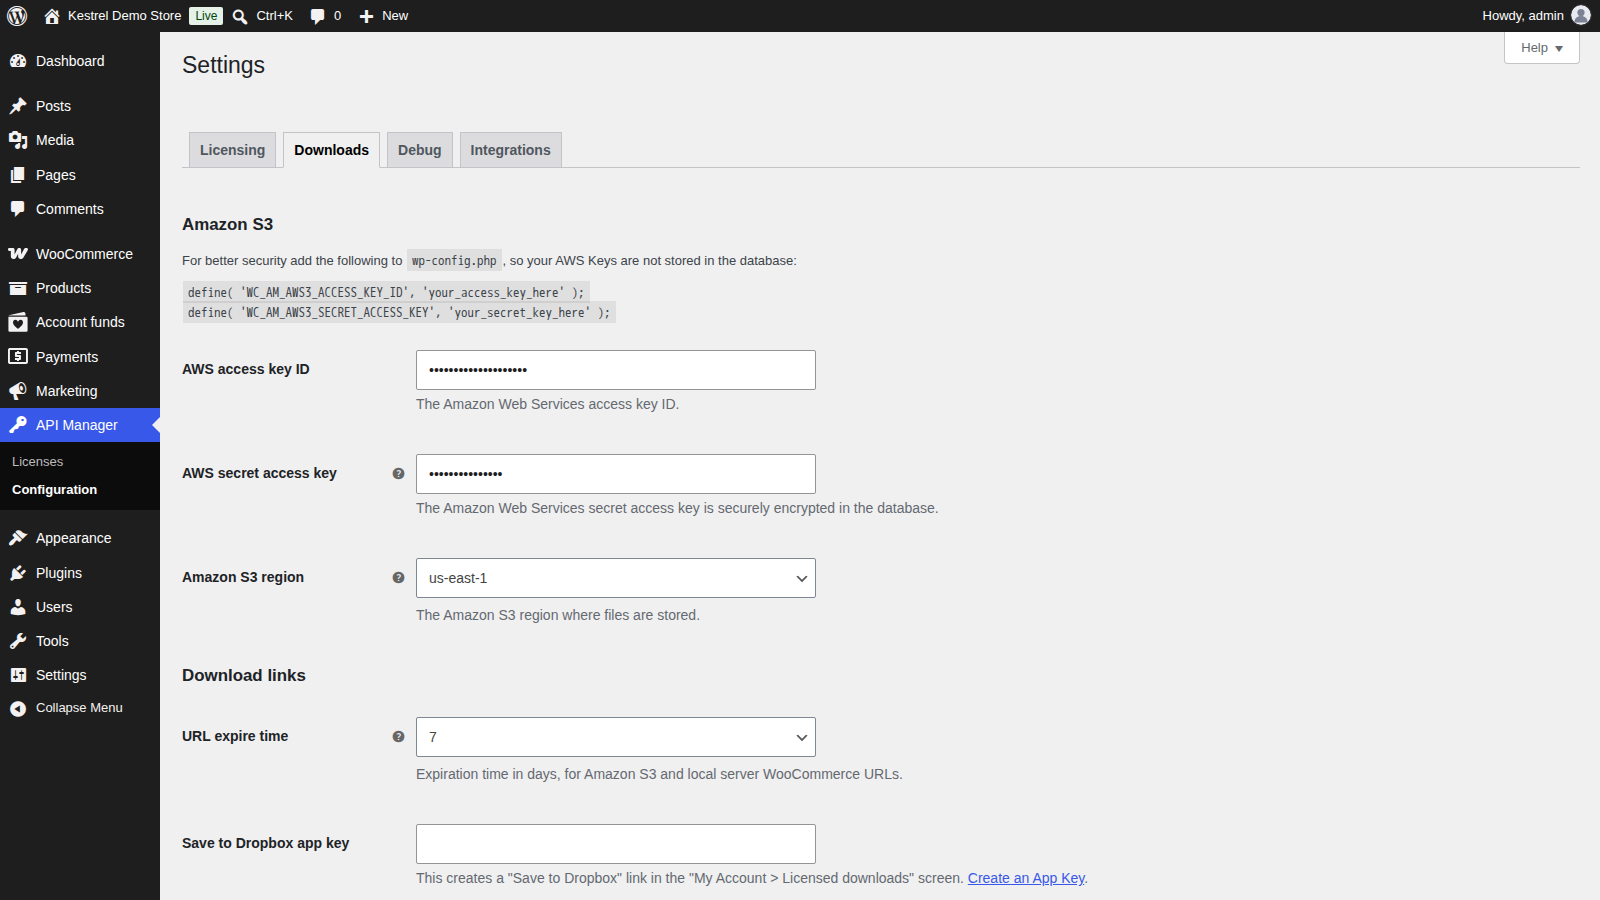Image resolution: width=1600 pixels, height=900 pixels.
Task: Open the Comments menu item in sidebar
Action: [80, 209]
